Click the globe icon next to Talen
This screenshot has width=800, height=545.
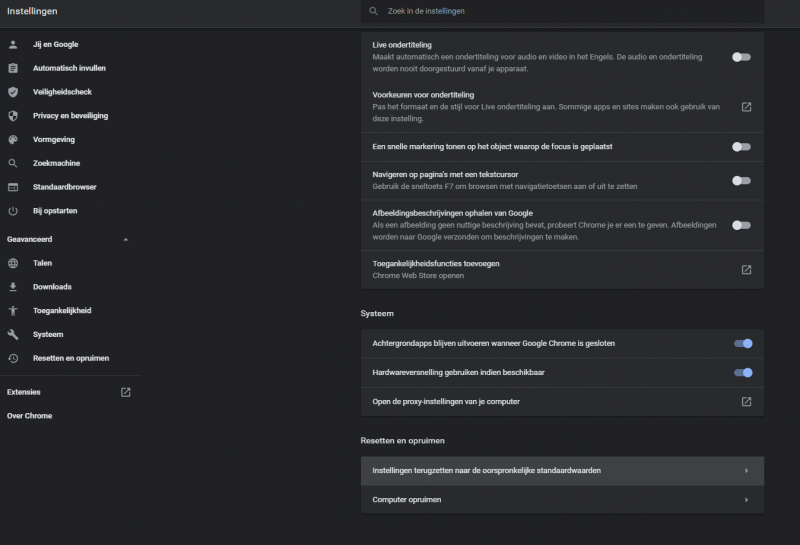point(13,263)
